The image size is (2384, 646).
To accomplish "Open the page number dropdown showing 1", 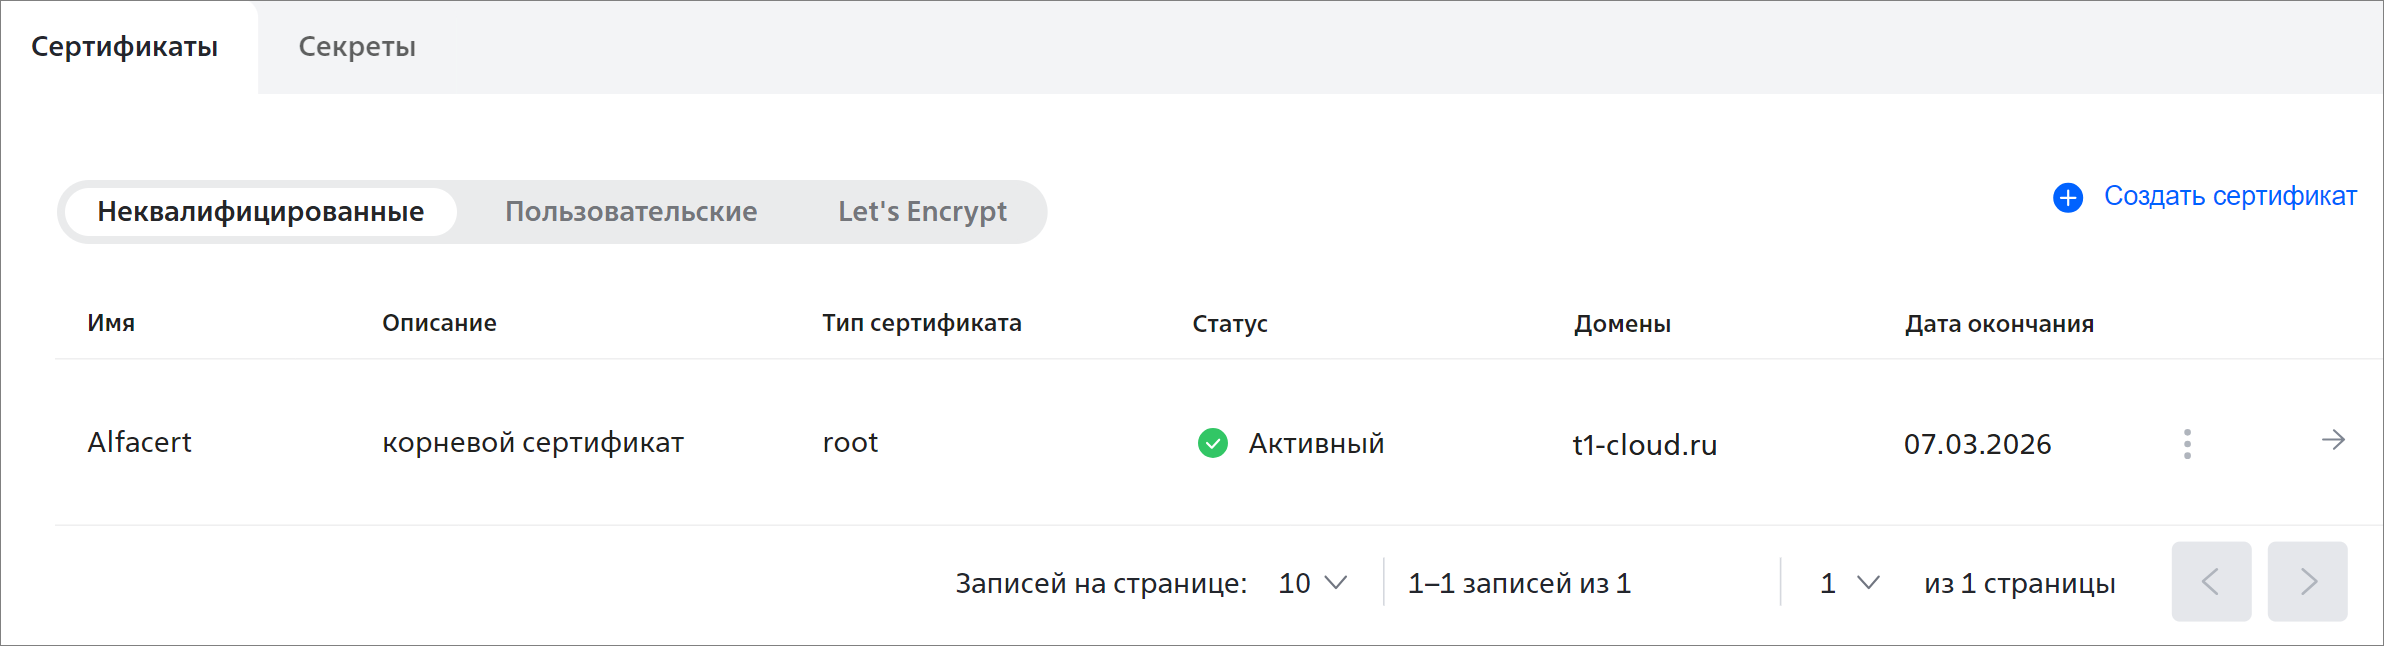I will click(1850, 583).
